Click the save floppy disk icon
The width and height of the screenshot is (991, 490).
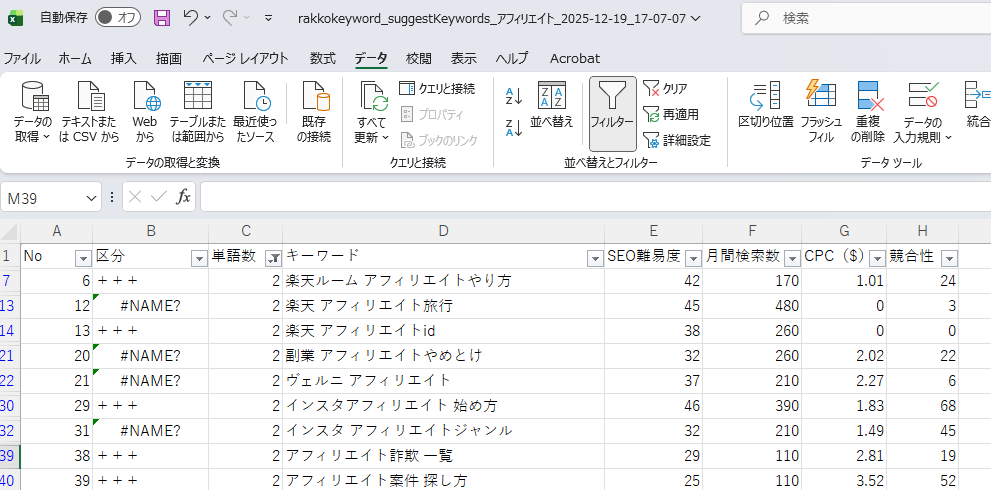point(162,18)
